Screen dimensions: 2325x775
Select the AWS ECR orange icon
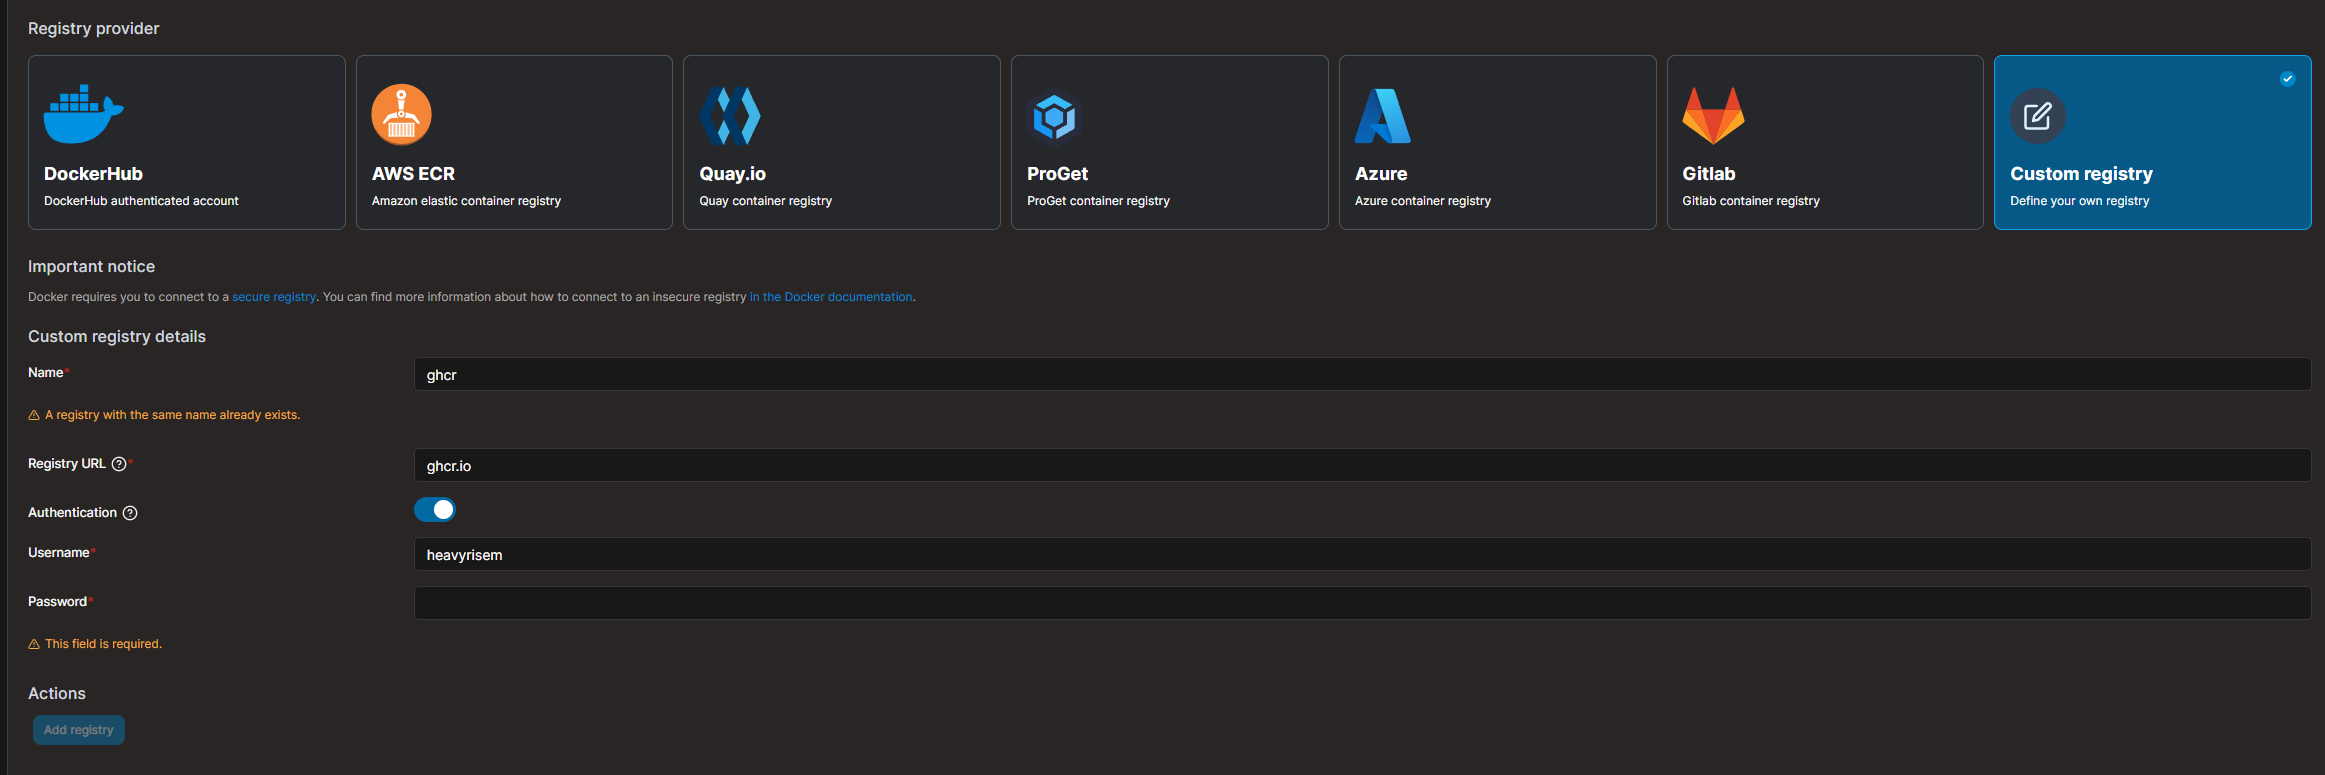(x=401, y=115)
